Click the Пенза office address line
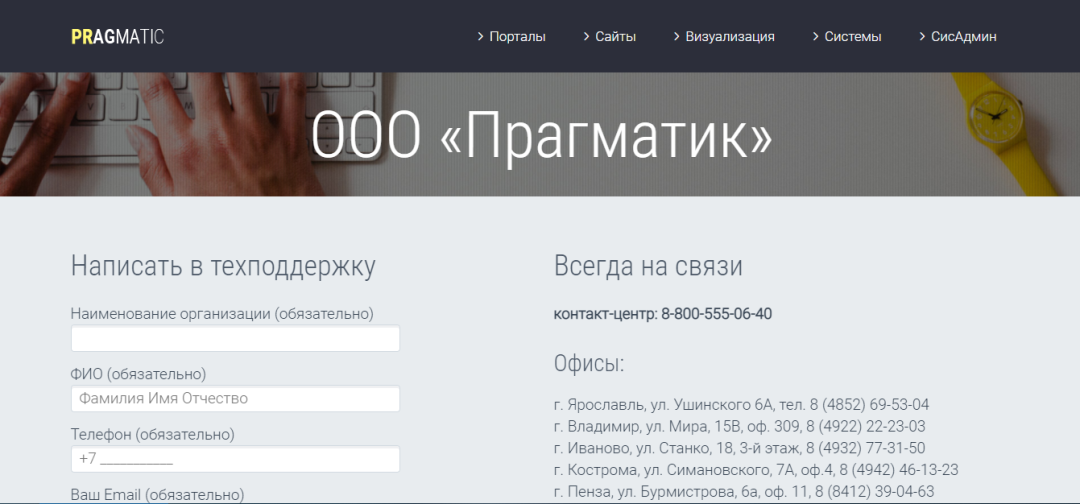Image resolution: width=1080 pixels, height=504 pixels. 744,492
